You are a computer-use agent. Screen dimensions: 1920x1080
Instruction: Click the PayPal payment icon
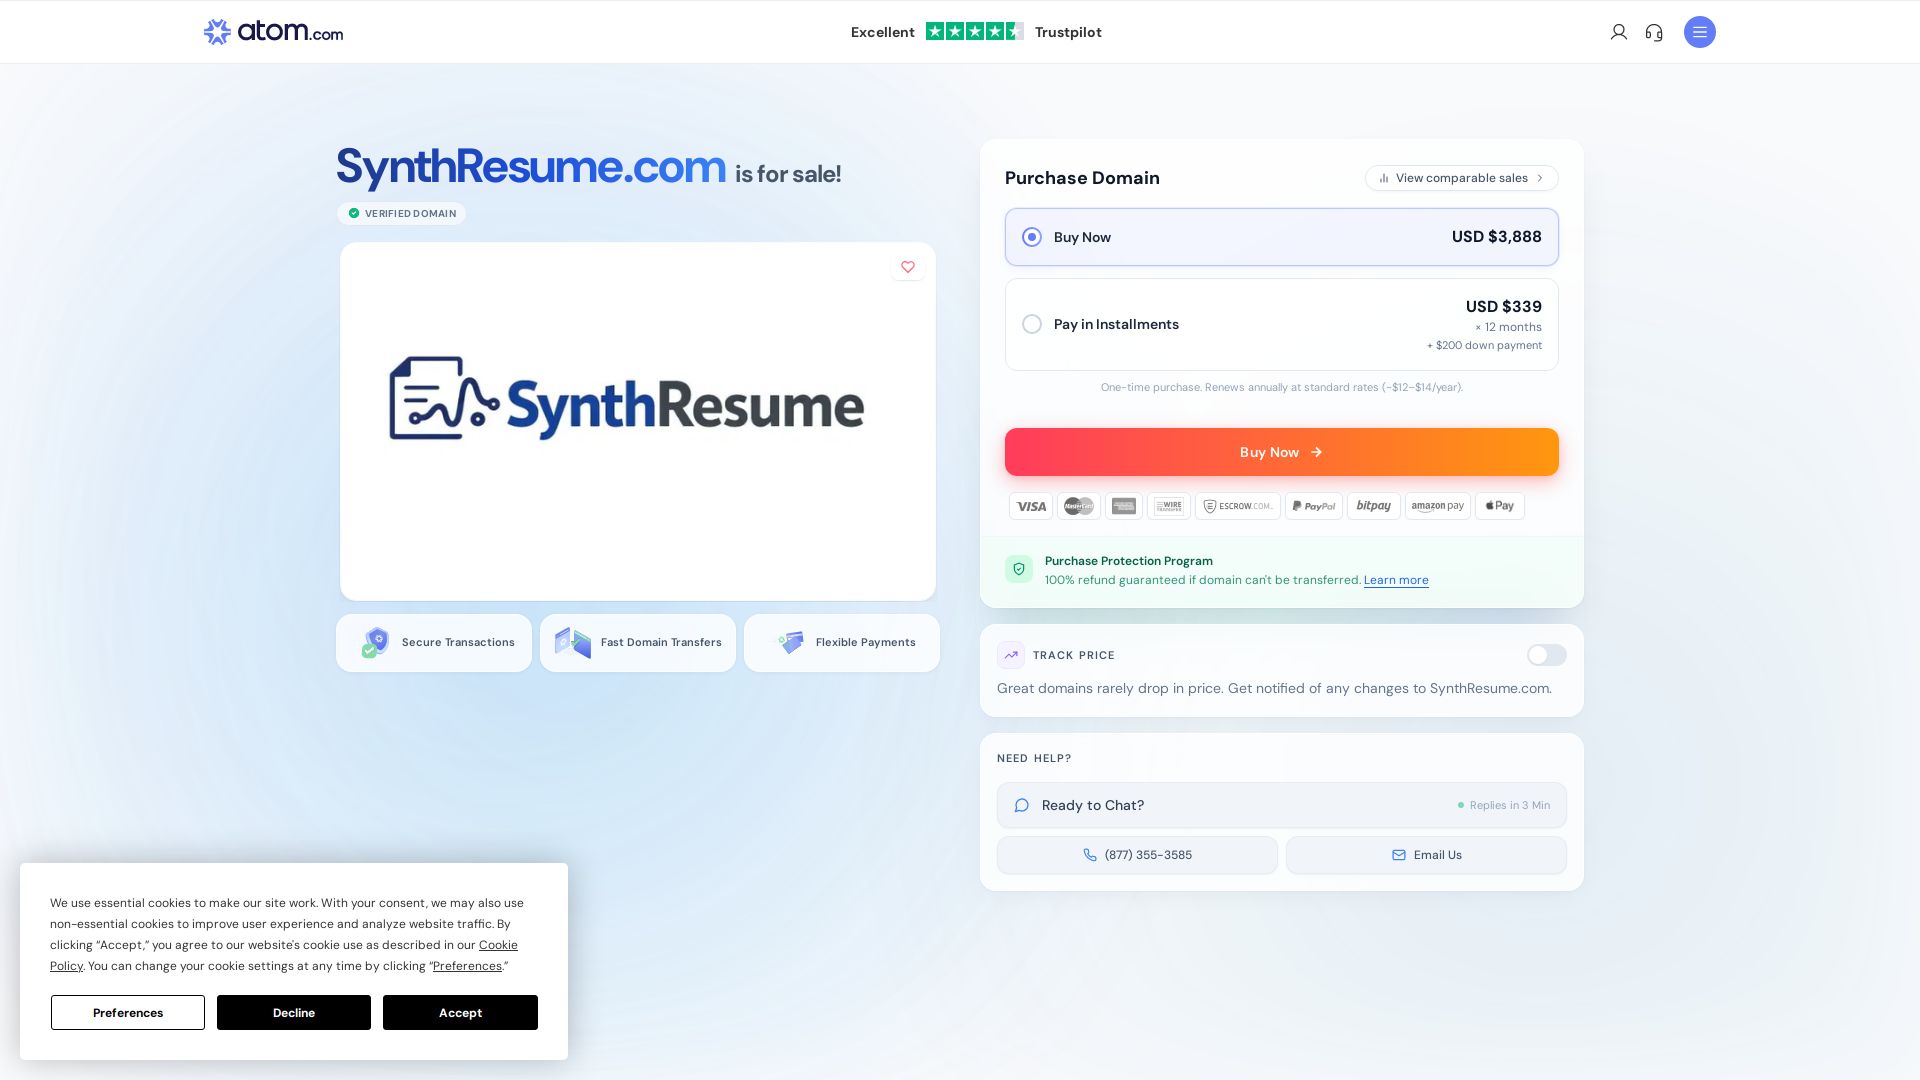(1314, 506)
